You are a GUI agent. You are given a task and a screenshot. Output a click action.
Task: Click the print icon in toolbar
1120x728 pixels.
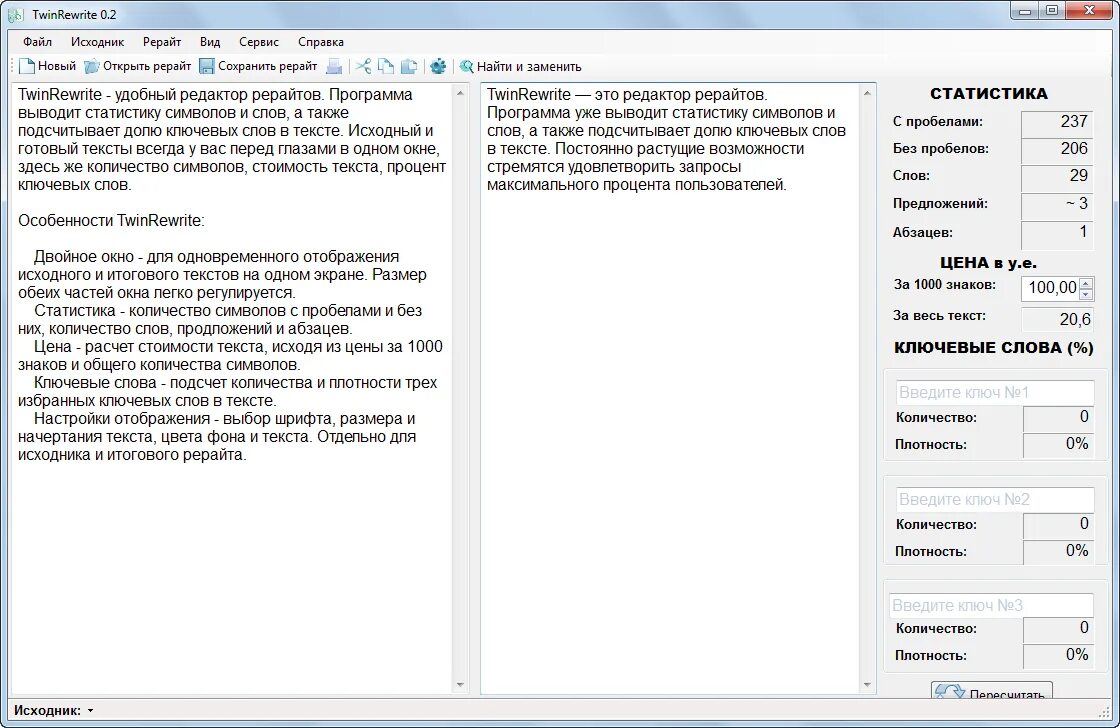coord(334,66)
